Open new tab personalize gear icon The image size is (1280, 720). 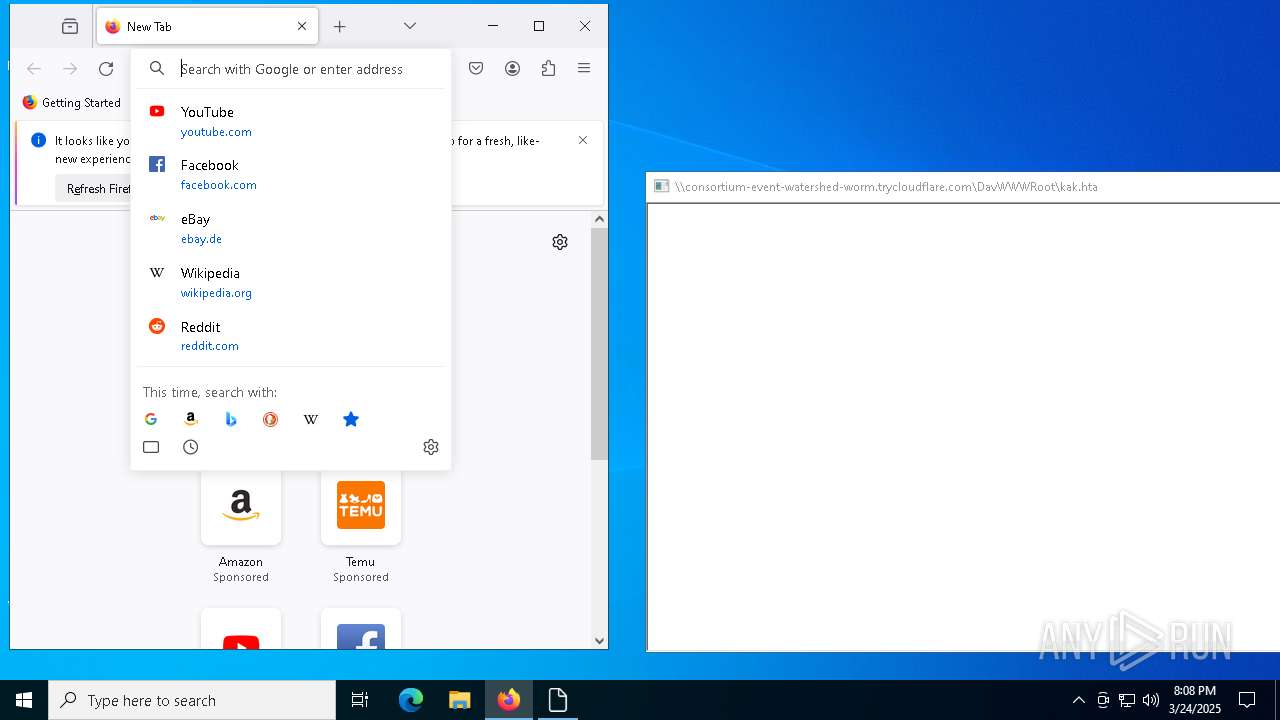pos(560,242)
